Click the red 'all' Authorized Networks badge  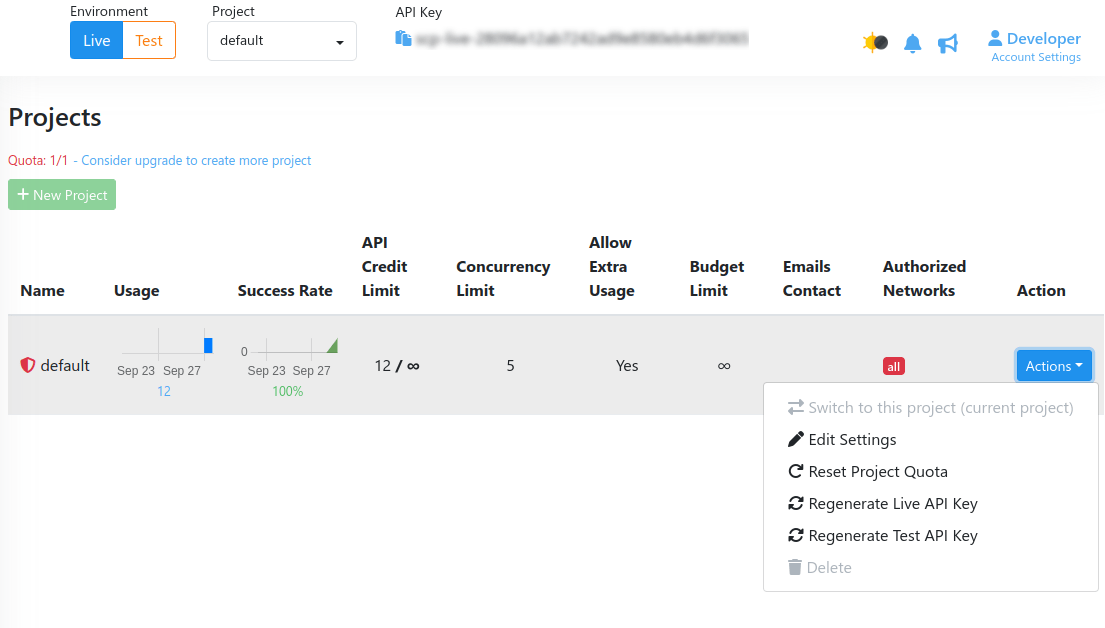click(893, 366)
